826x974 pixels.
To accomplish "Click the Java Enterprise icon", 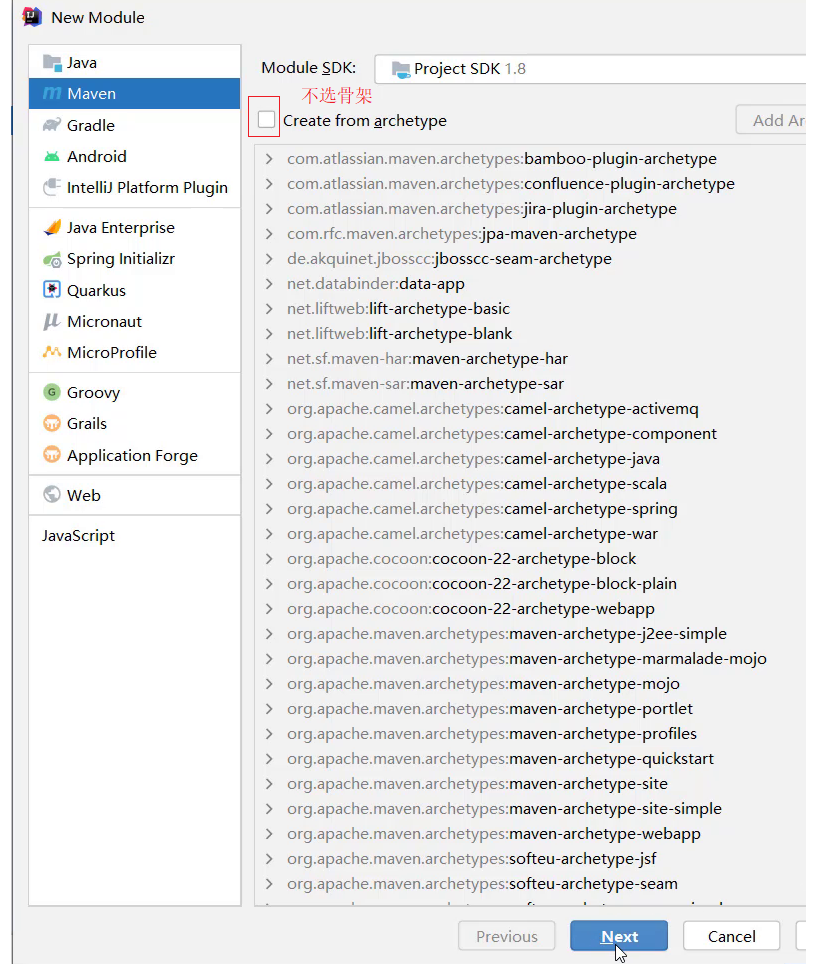I will pyautogui.click(x=52, y=227).
